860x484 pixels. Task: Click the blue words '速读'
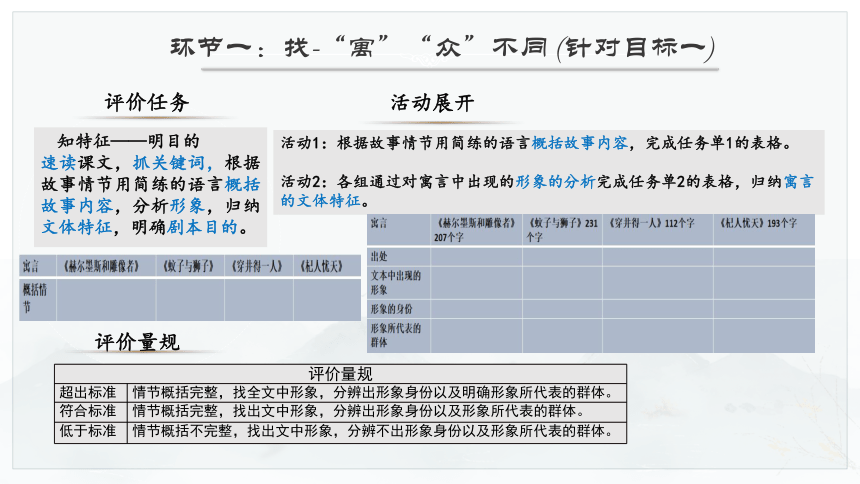click(x=58, y=162)
